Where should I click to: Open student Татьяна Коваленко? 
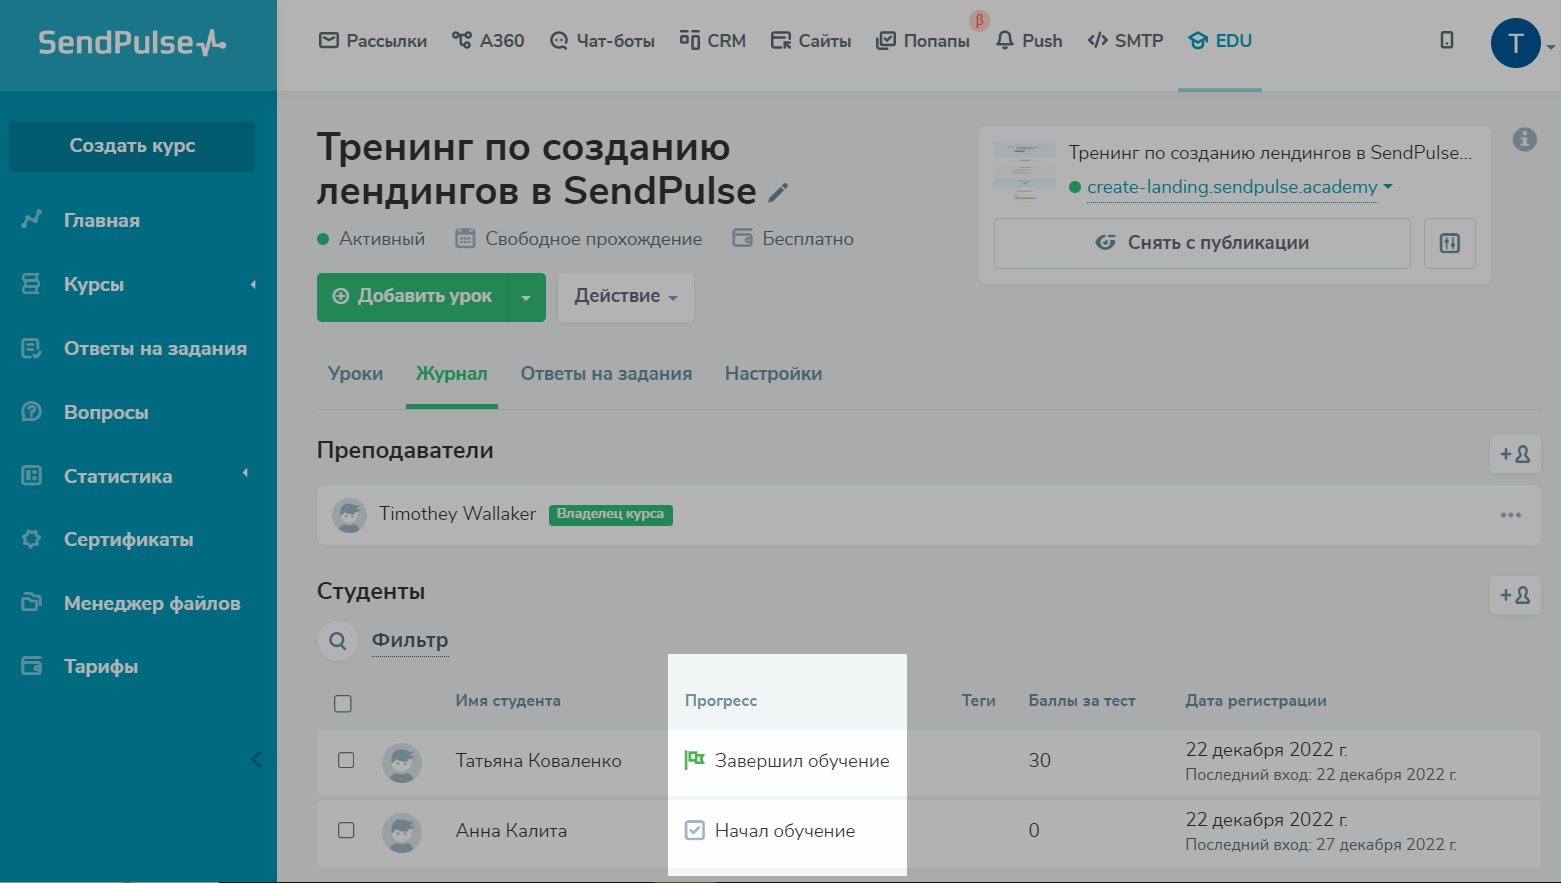click(x=539, y=761)
